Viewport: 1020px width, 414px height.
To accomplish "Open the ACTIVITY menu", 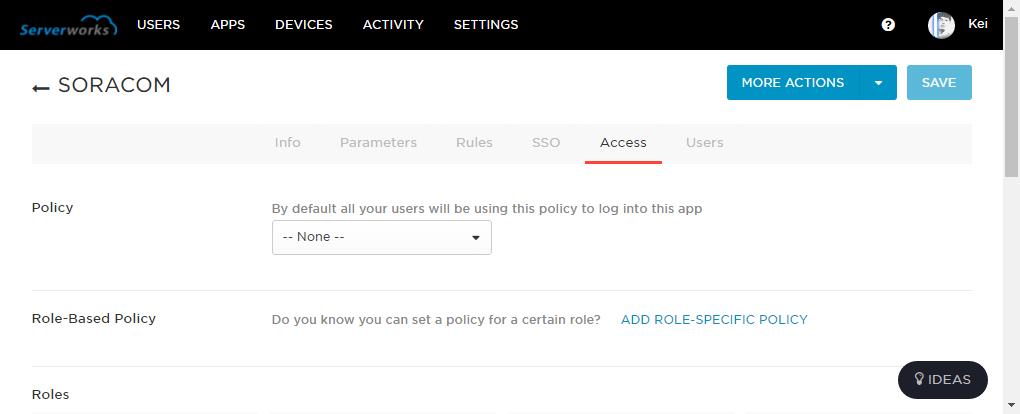I will [x=393, y=25].
